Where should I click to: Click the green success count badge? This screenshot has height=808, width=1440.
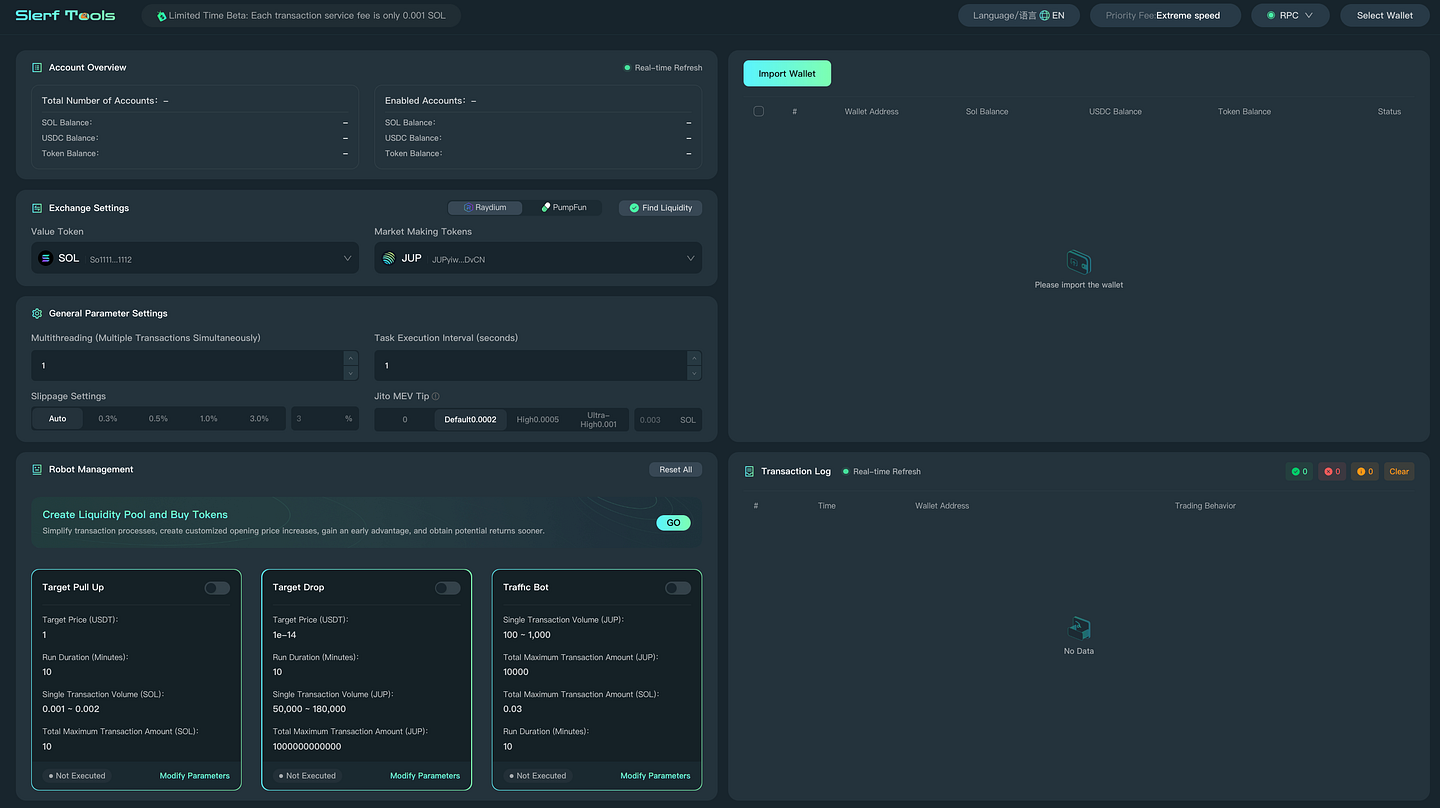click(x=1299, y=471)
